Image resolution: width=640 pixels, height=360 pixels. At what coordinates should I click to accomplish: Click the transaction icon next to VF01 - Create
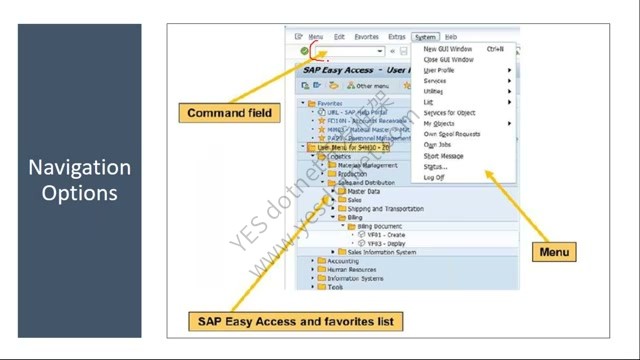[361, 235]
